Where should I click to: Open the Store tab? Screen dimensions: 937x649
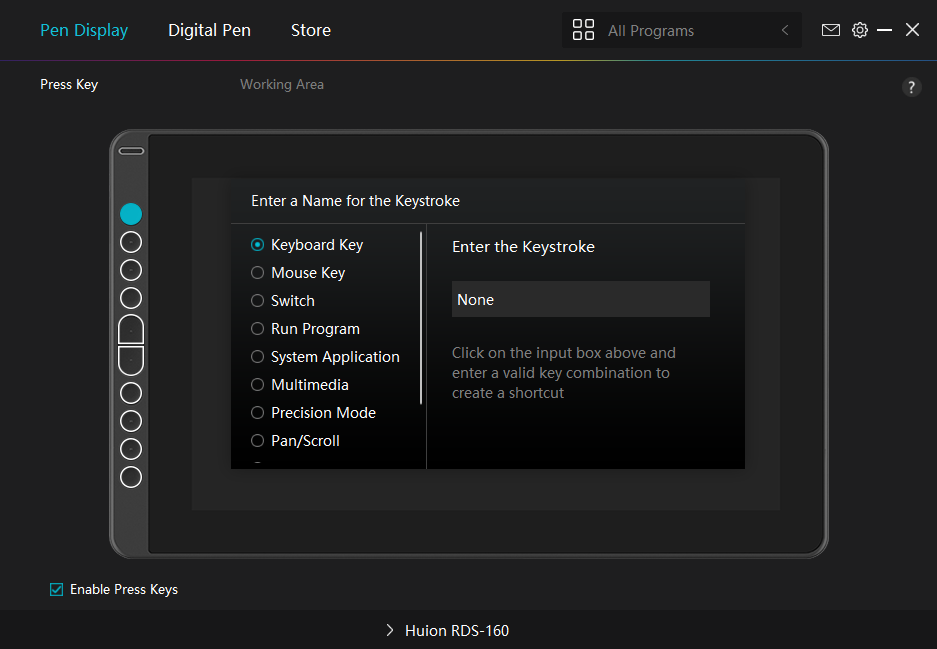coord(310,30)
